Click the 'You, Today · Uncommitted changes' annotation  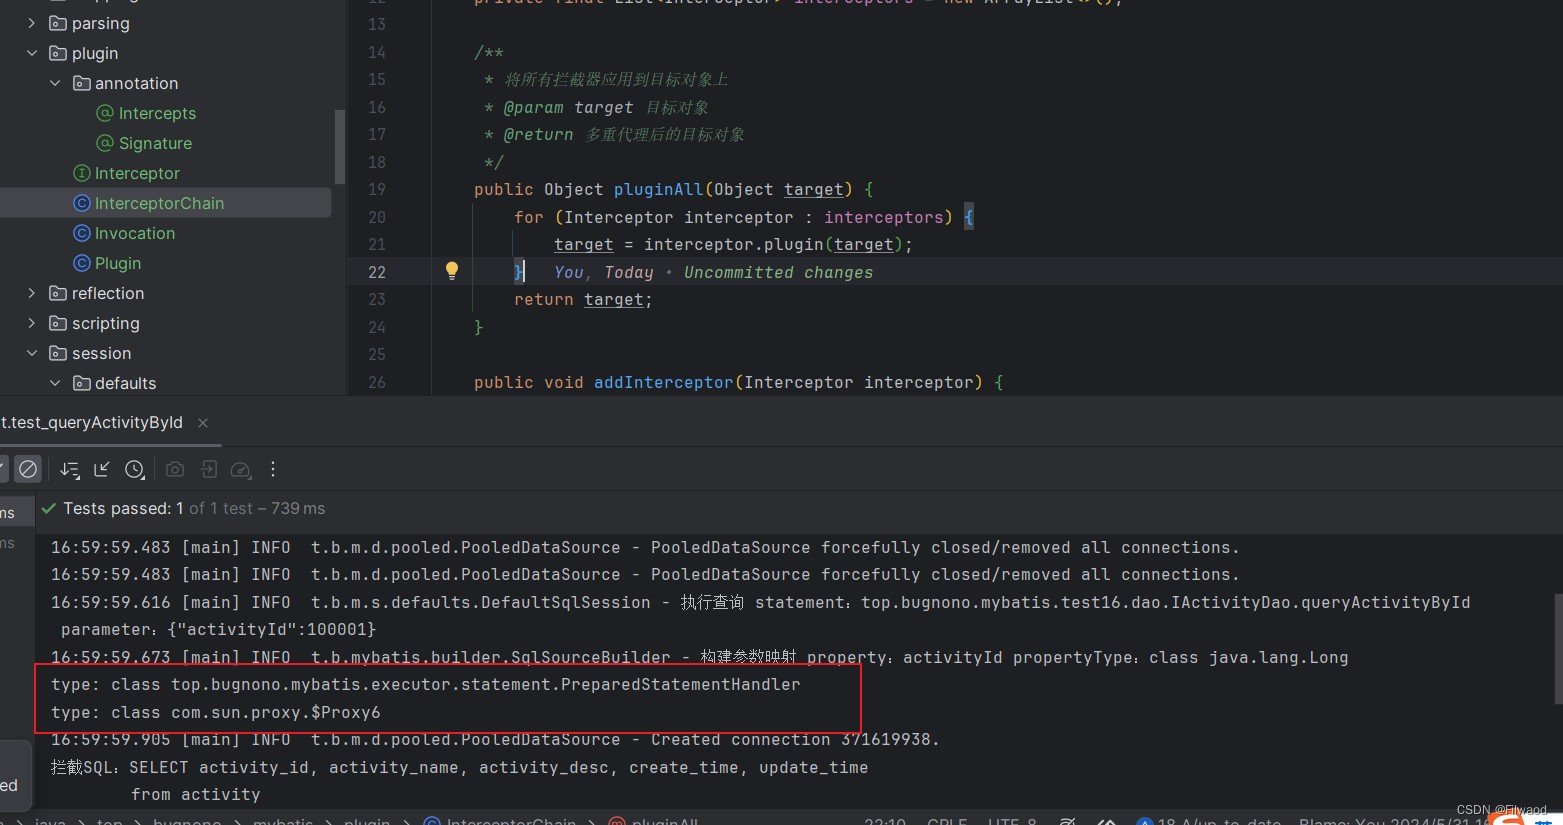(x=713, y=272)
